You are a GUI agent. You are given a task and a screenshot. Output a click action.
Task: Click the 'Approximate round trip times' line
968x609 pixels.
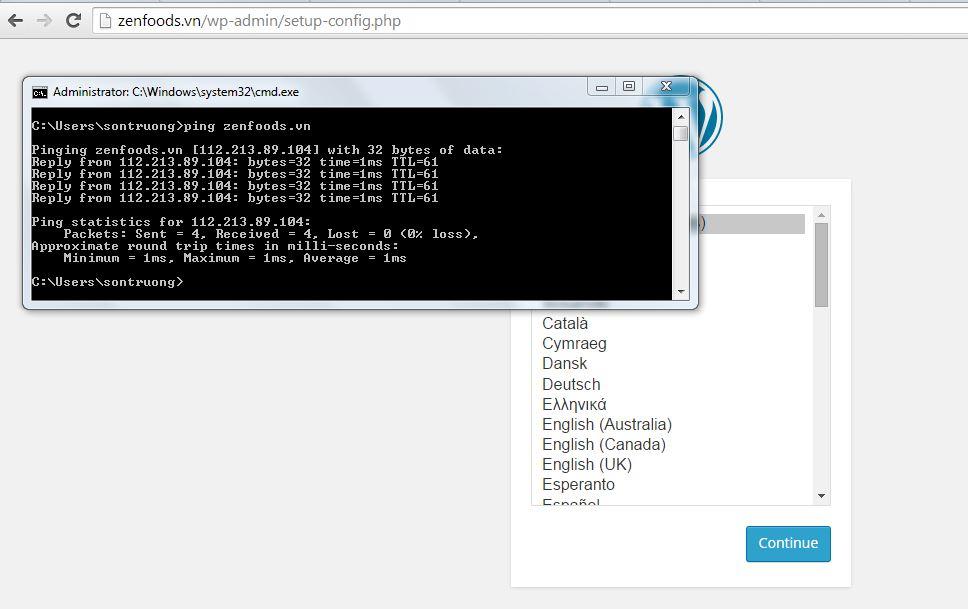[215, 246]
